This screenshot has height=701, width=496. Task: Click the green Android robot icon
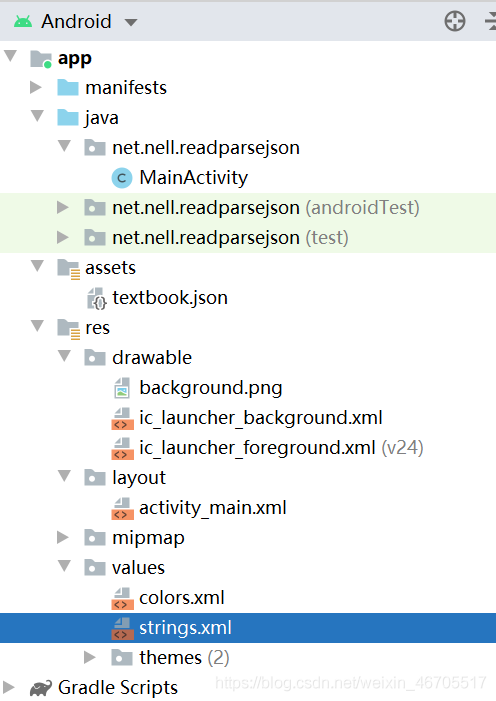coord(23,21)
